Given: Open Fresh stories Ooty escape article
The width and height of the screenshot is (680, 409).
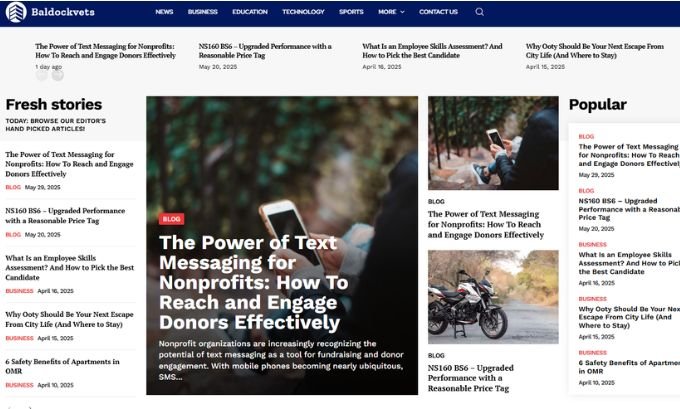Looking at the screenshot, I should point(69,319).
